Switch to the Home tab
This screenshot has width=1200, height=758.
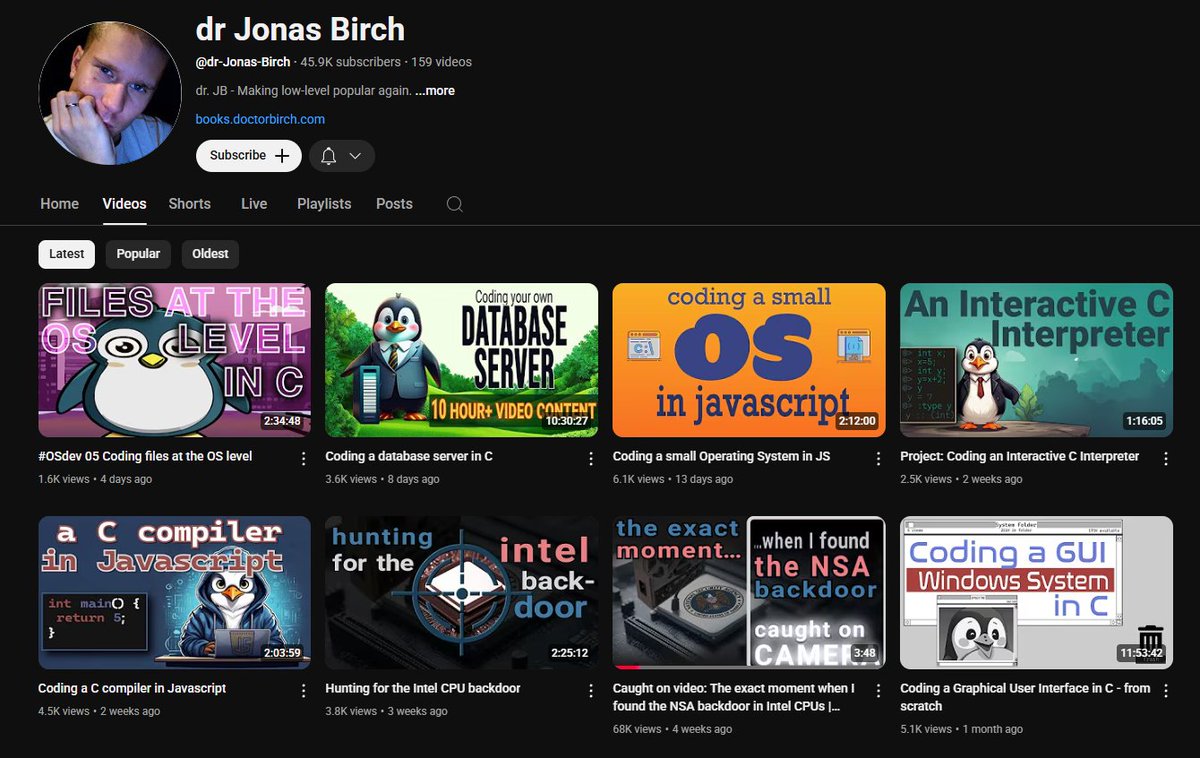point(60,204)
